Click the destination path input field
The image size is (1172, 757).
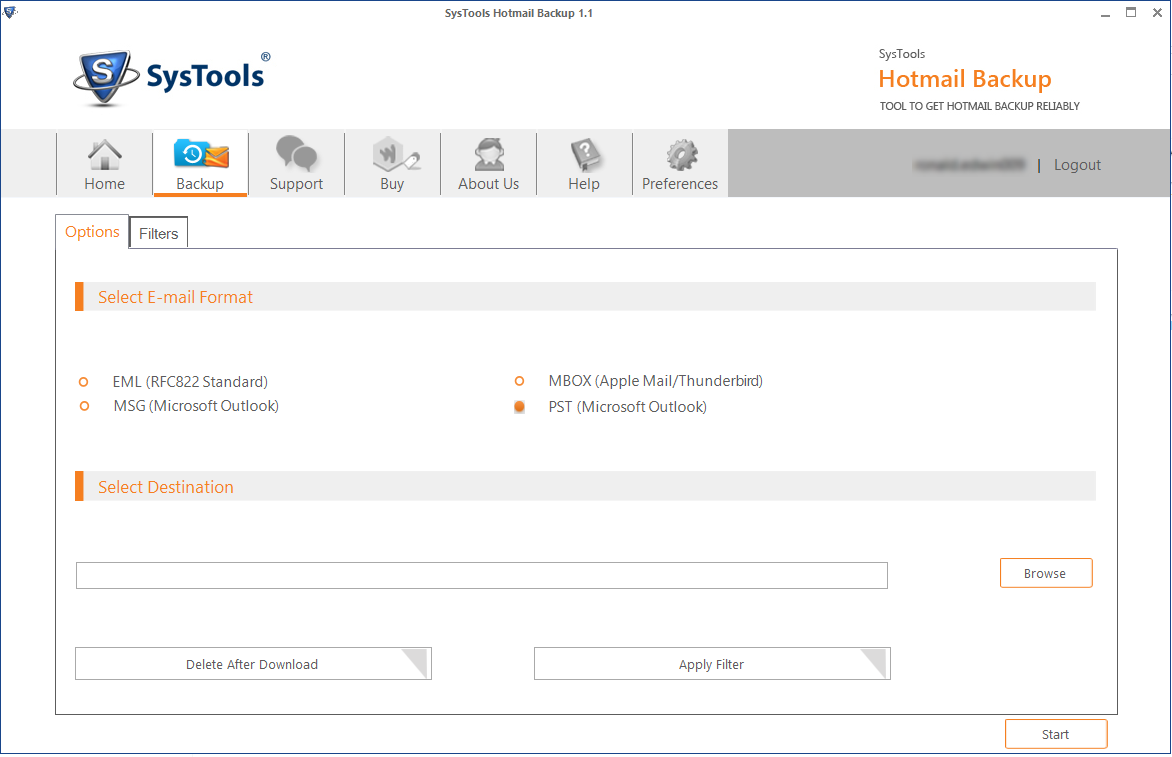click(481, 575)
